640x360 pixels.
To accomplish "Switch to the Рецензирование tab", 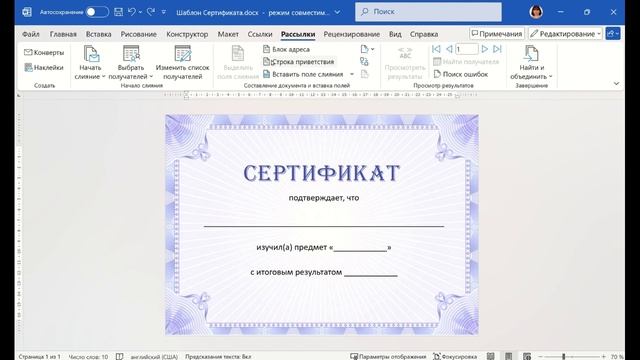I will coord(351,34).
